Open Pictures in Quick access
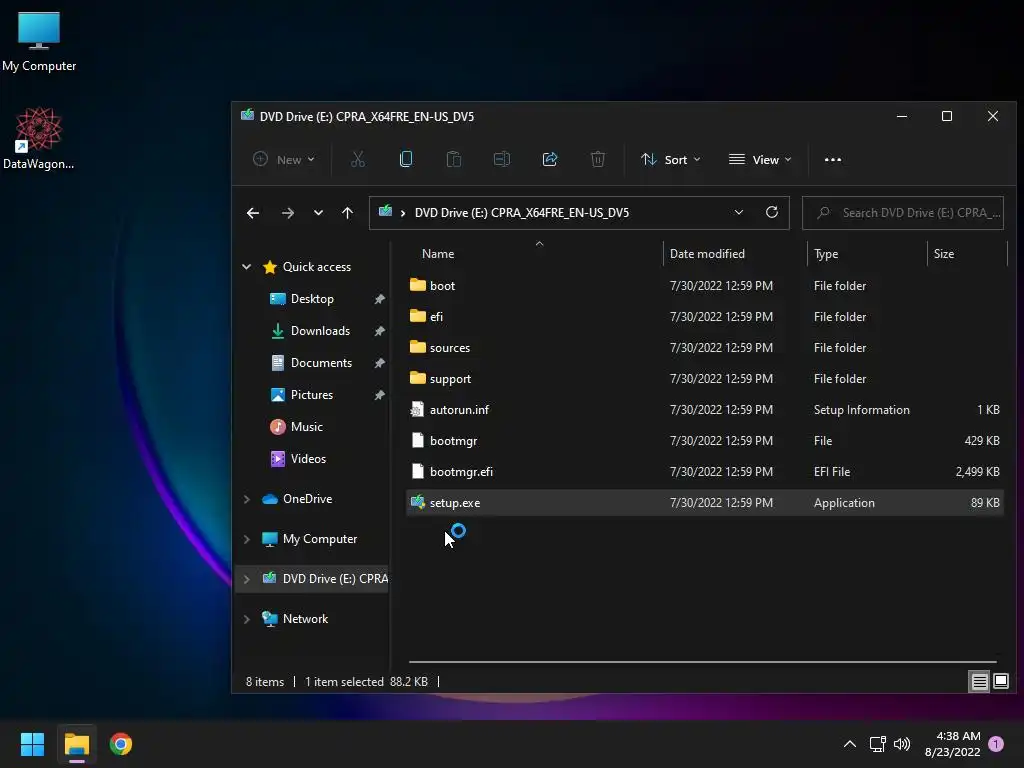1024x768 pixels. [312, 394]
